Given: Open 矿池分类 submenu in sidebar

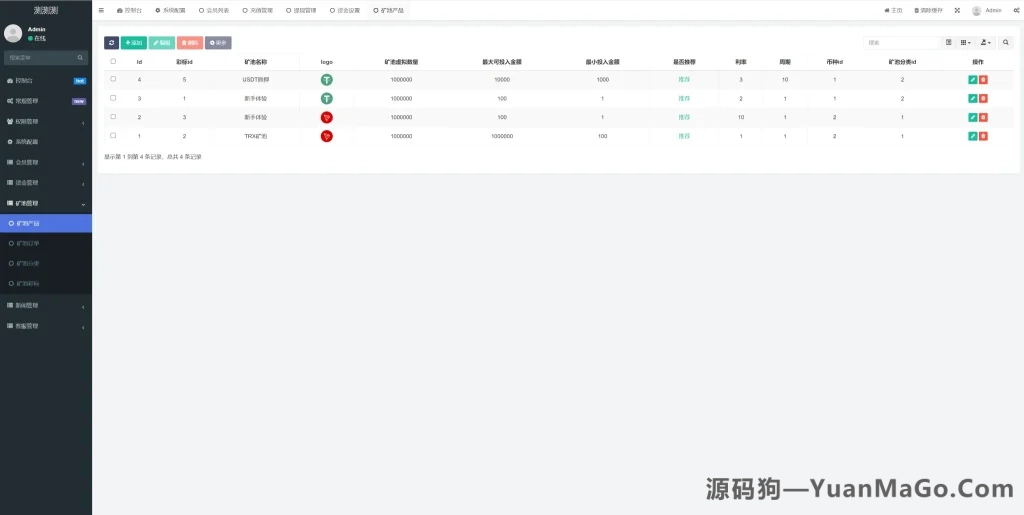Looking at the screenshot, I should (x=46, y=264).
